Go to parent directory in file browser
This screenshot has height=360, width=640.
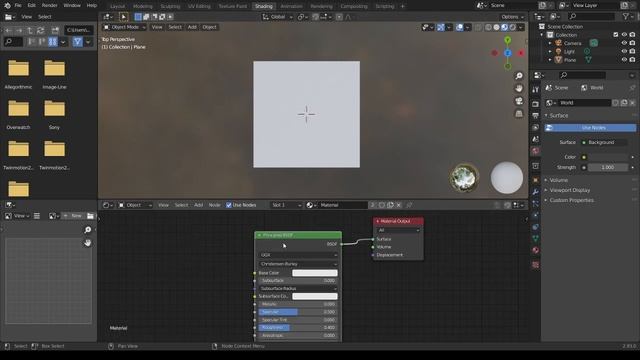[30, 30]
